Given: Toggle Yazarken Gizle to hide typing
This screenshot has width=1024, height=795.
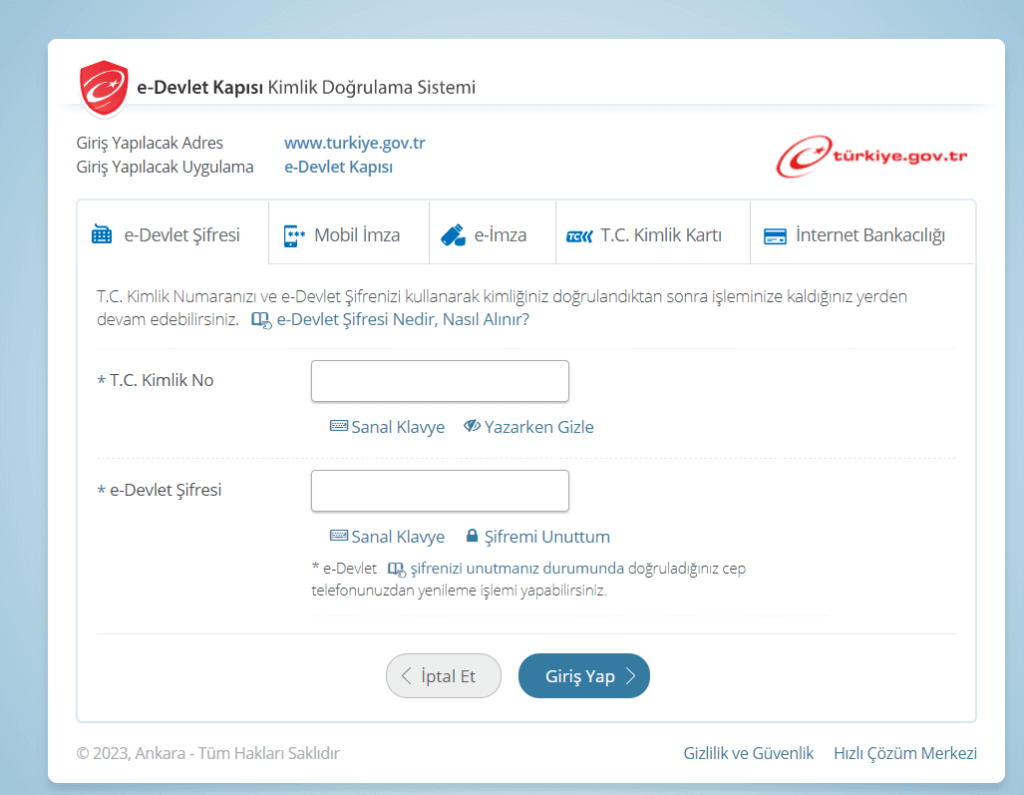Looking at the screenshot, I should 529,427.
